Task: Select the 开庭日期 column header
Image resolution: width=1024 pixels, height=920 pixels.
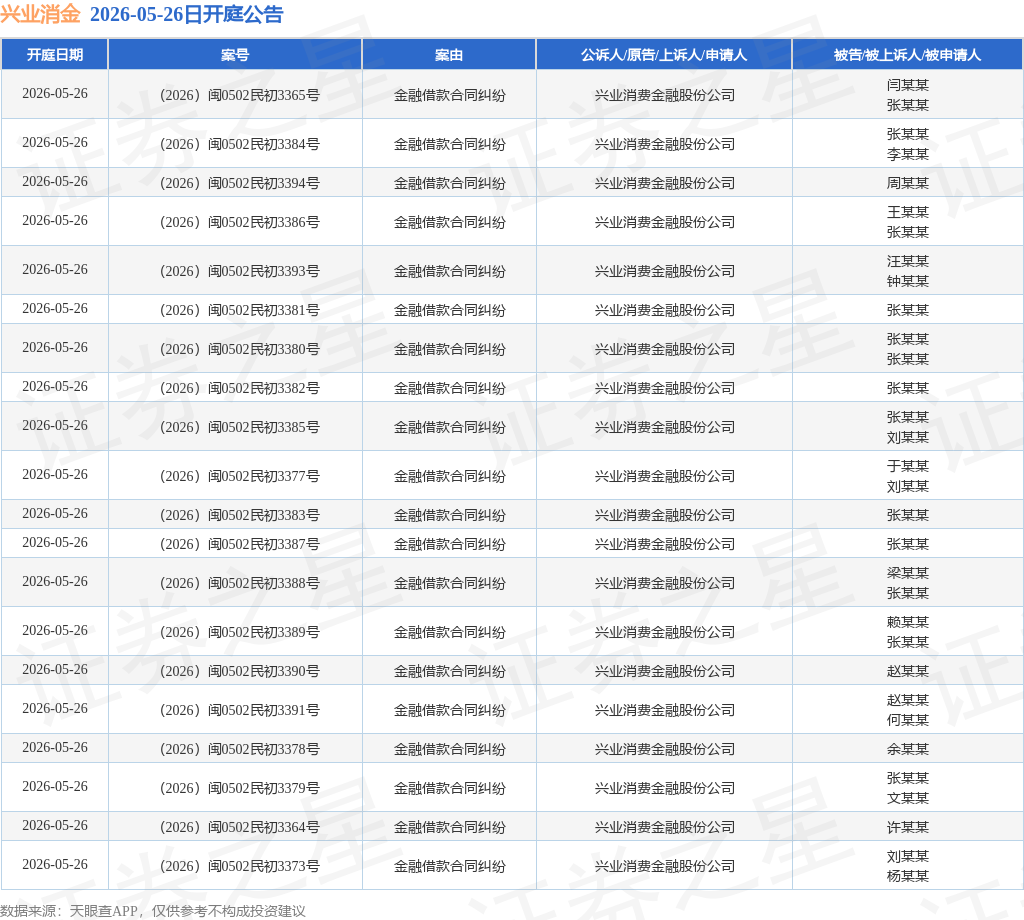Action: coord(55,55)
